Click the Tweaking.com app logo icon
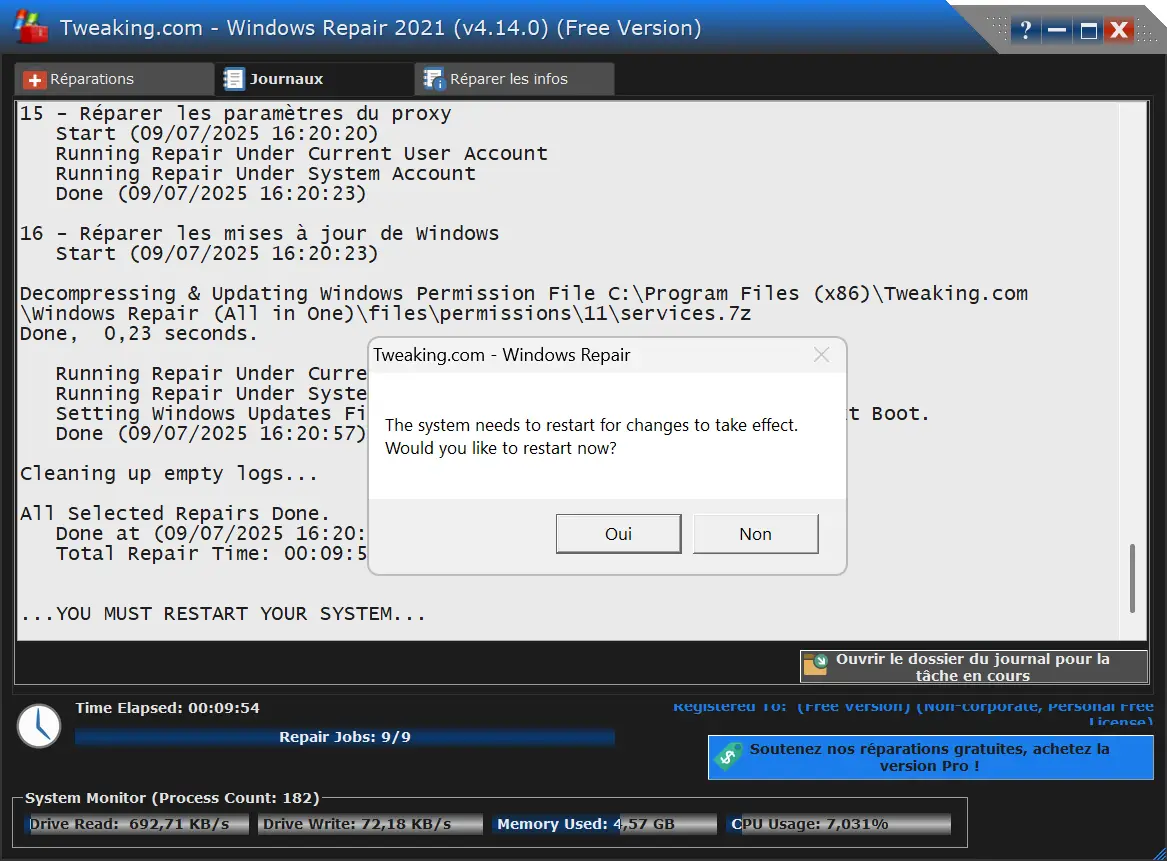 (31, 28)
